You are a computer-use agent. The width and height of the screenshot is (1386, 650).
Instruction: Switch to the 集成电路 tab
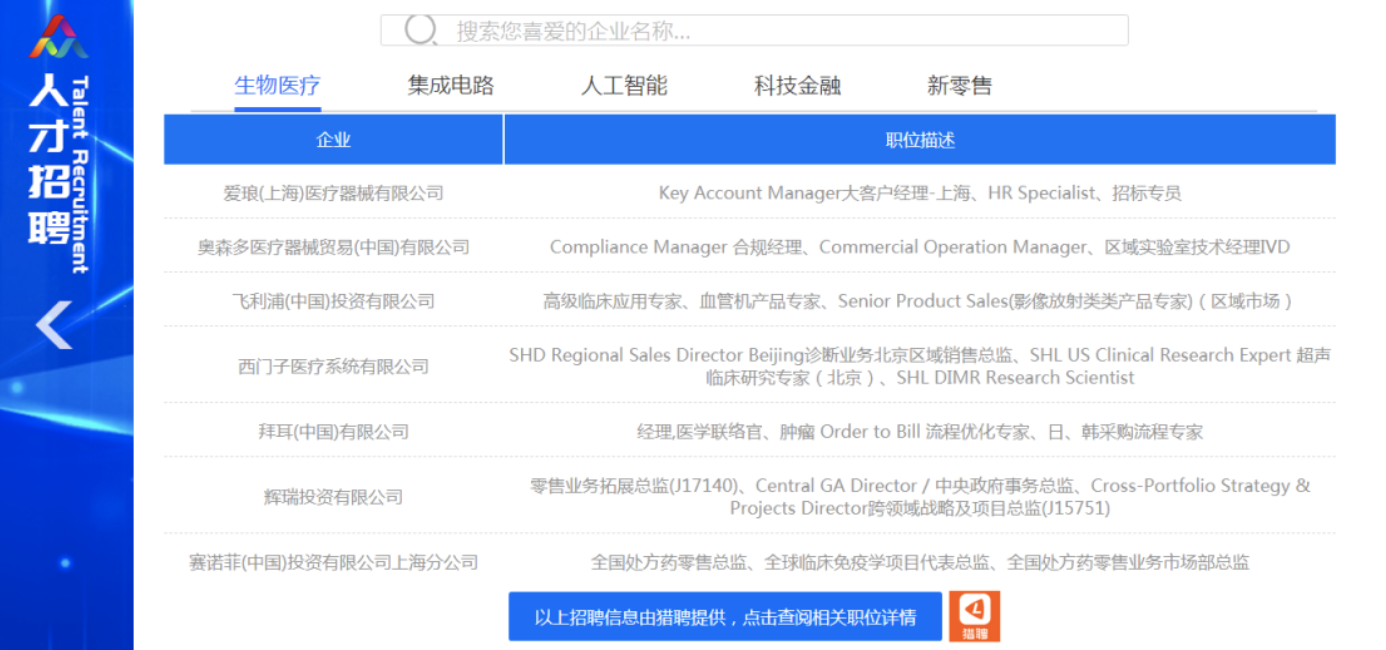[x=451, y=86]
